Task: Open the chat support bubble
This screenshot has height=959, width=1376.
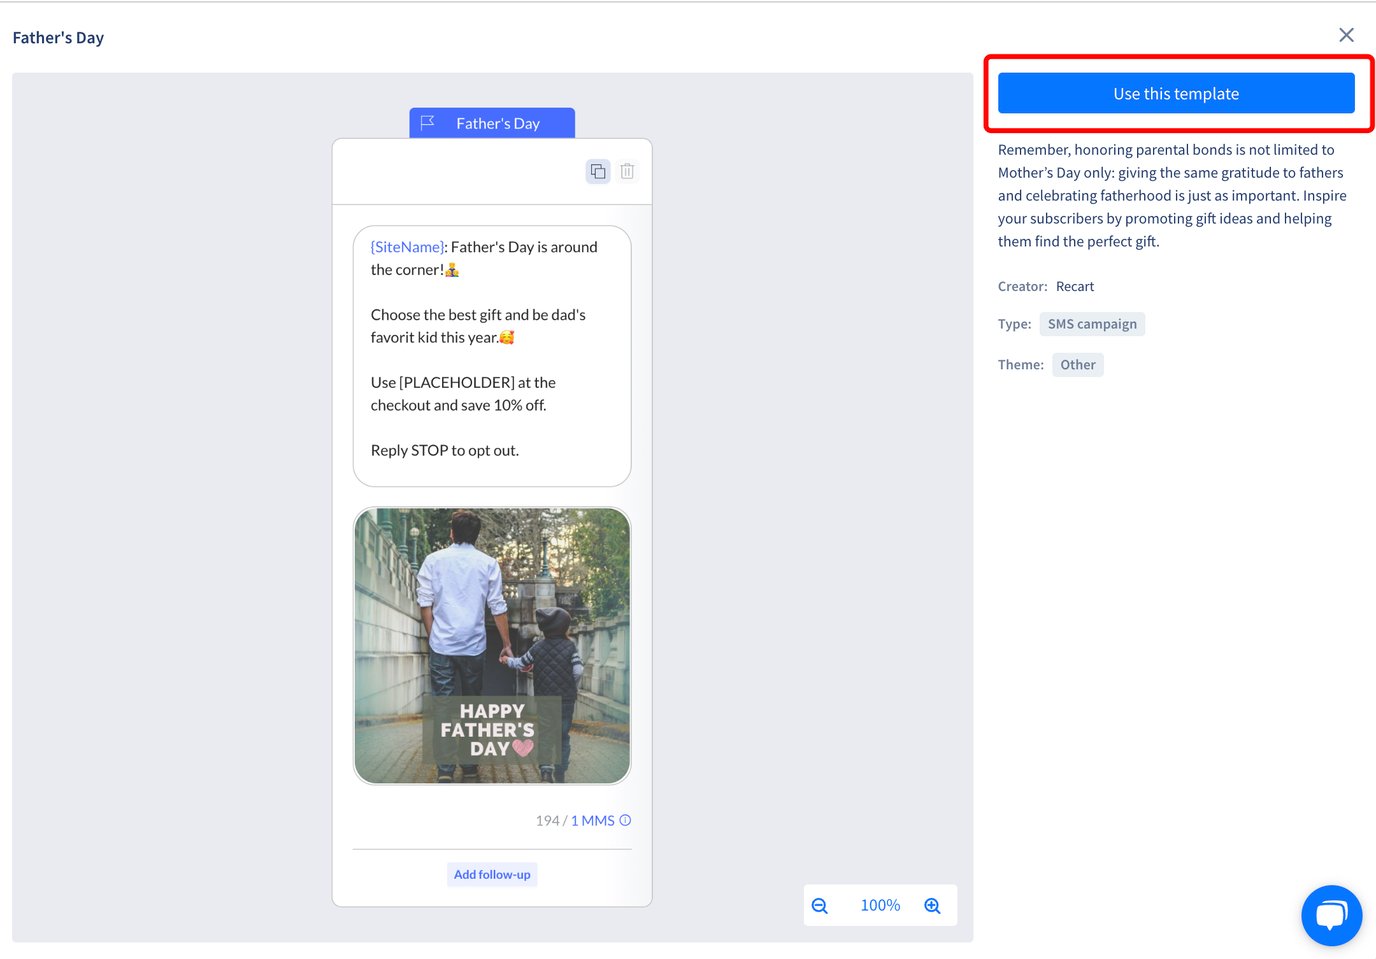Action: tap(1331, 915)
